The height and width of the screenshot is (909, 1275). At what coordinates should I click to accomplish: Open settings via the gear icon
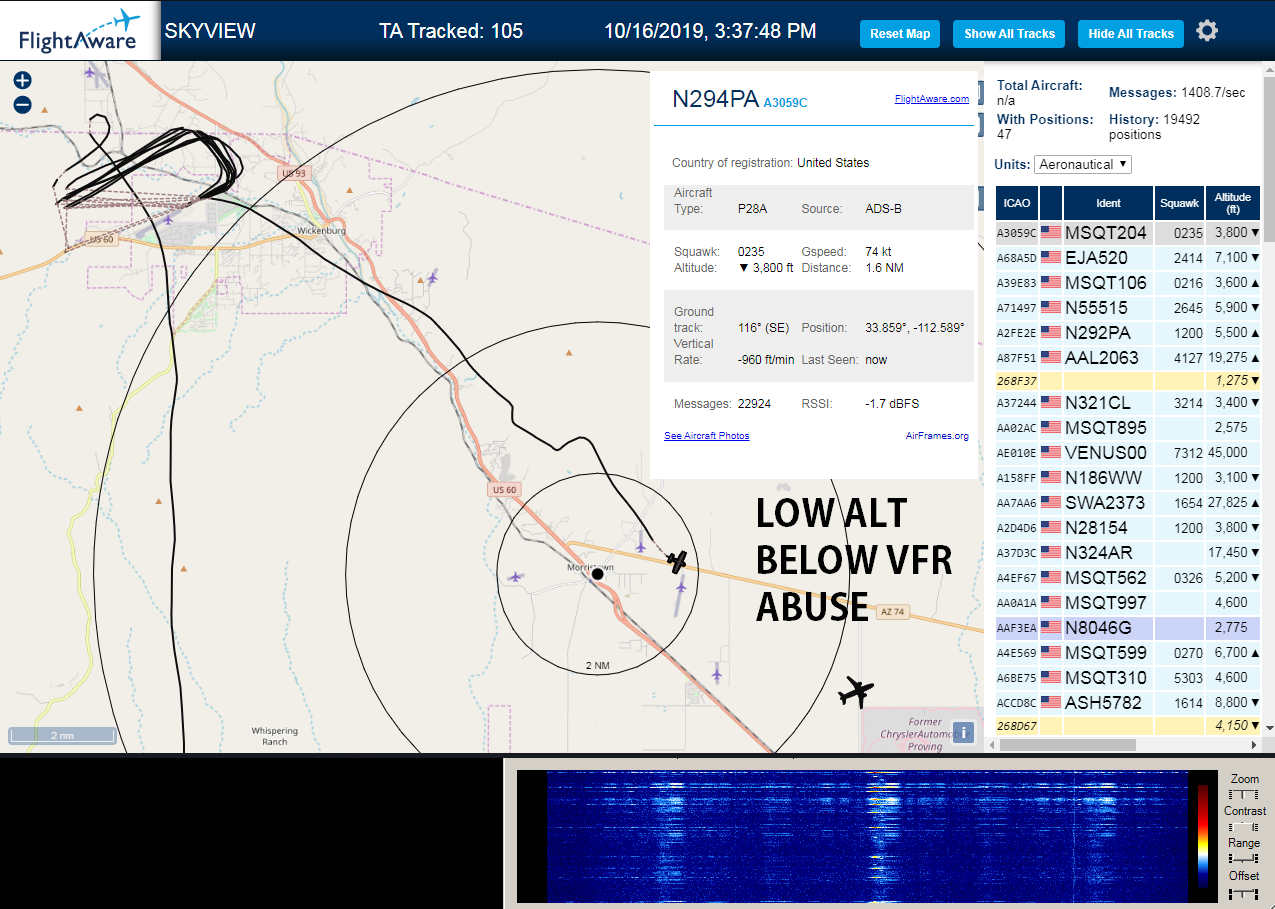point(1207,31)
